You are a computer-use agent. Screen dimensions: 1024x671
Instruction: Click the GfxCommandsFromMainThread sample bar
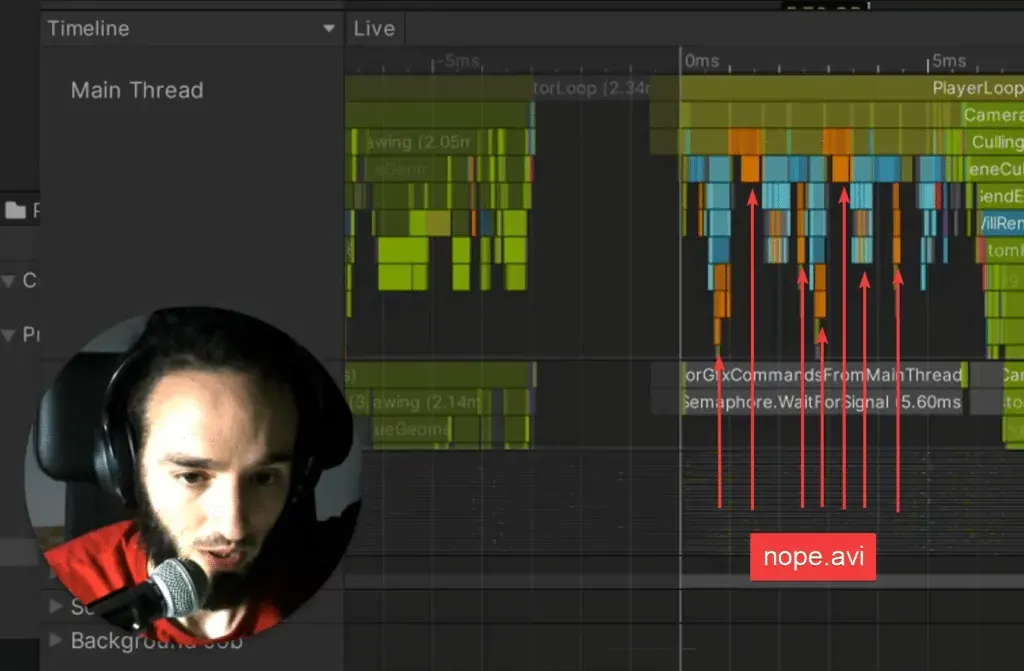click(x=820, y=375)
